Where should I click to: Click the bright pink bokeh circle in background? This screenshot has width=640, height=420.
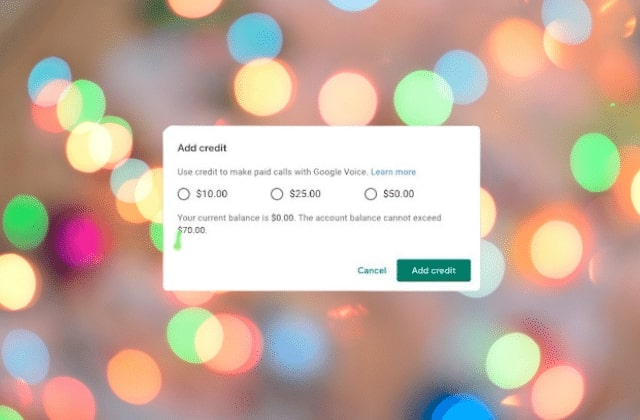[x=80, y=240]
